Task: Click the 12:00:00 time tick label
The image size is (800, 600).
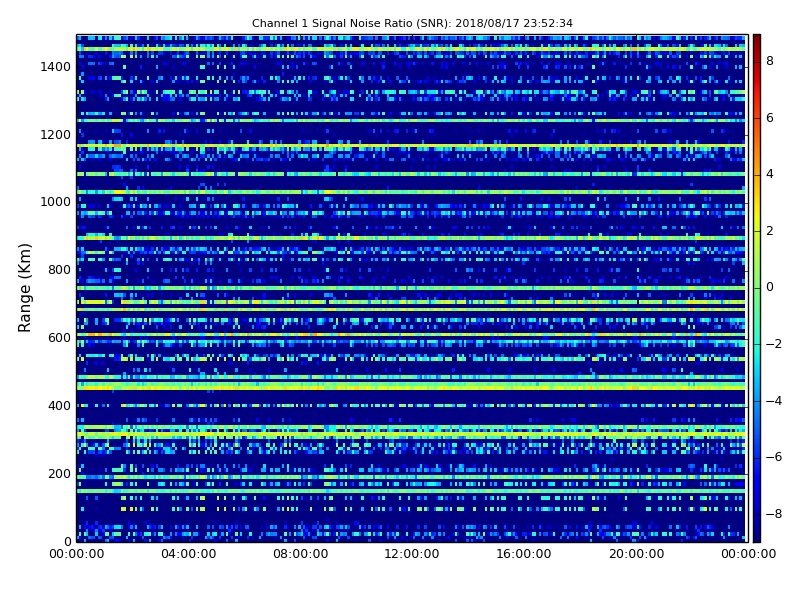Action: pyautogui.click(x=412, y=554)
